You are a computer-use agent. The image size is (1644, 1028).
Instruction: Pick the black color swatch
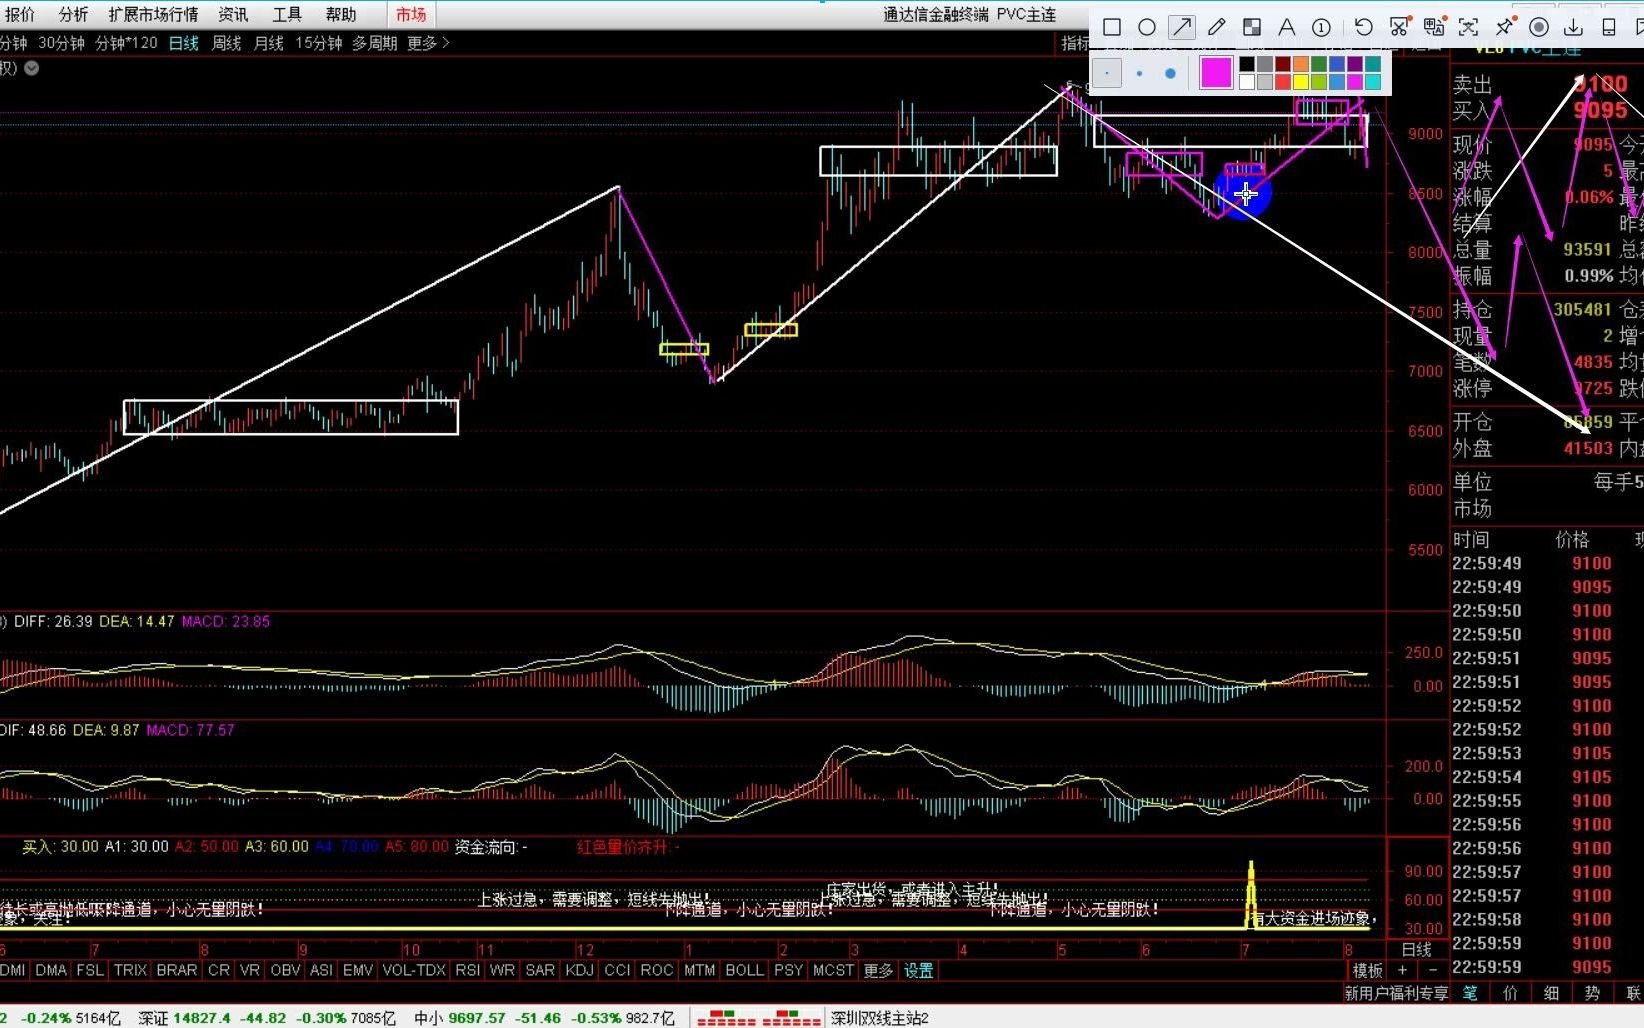coord(1247,64)
